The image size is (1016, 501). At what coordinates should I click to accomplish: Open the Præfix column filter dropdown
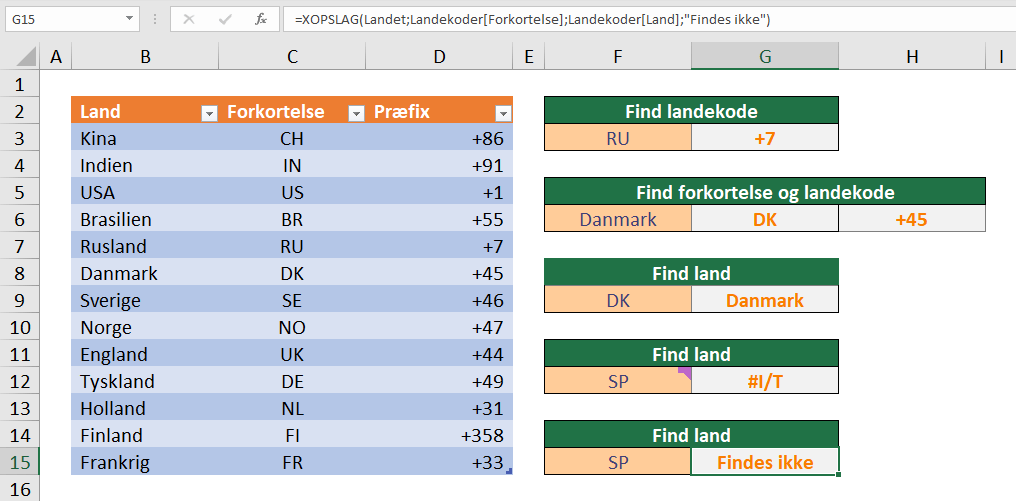[x=503, y=113]
